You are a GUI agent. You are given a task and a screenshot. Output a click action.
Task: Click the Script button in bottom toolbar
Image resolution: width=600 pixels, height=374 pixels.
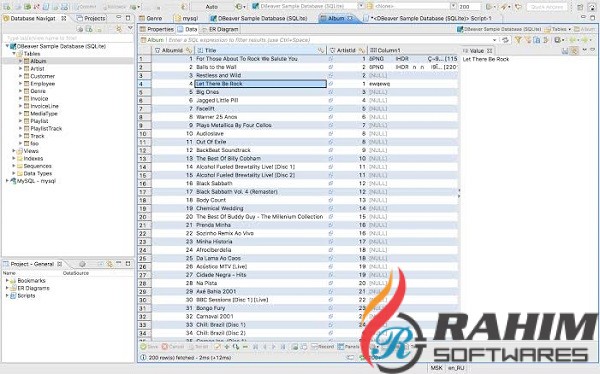pos(198,347)
